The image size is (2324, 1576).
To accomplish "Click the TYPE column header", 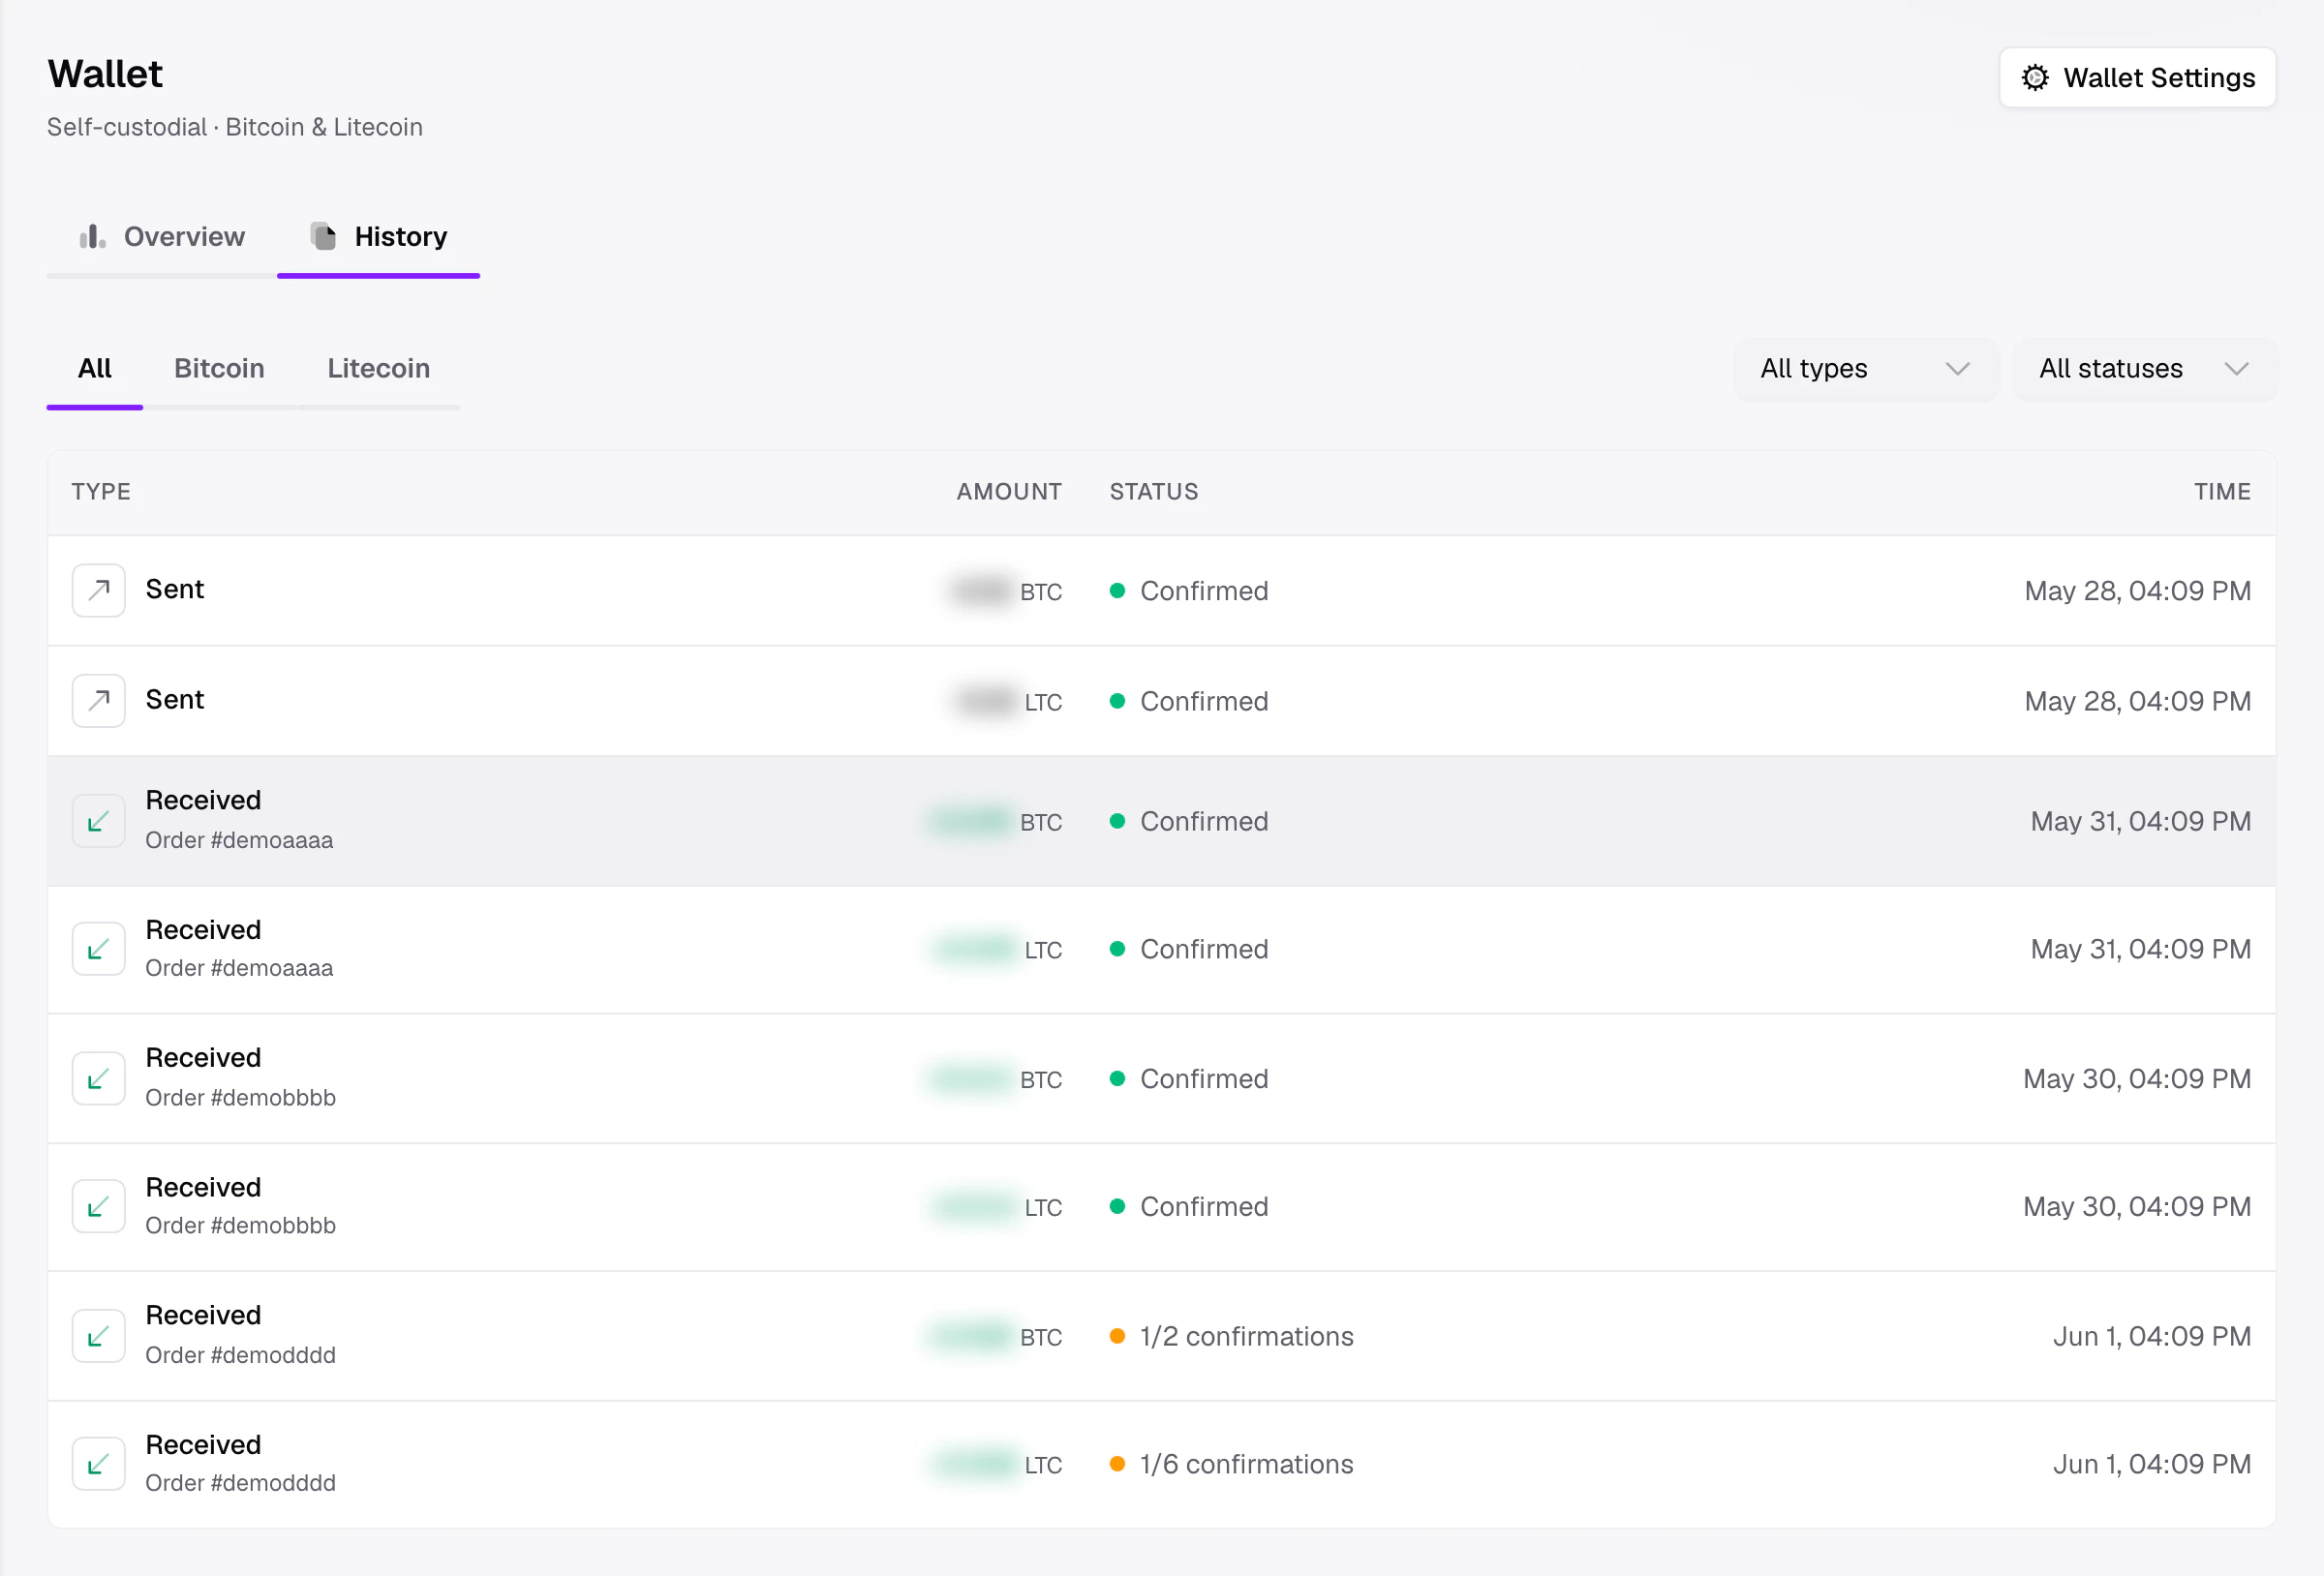I will point(101,492).
